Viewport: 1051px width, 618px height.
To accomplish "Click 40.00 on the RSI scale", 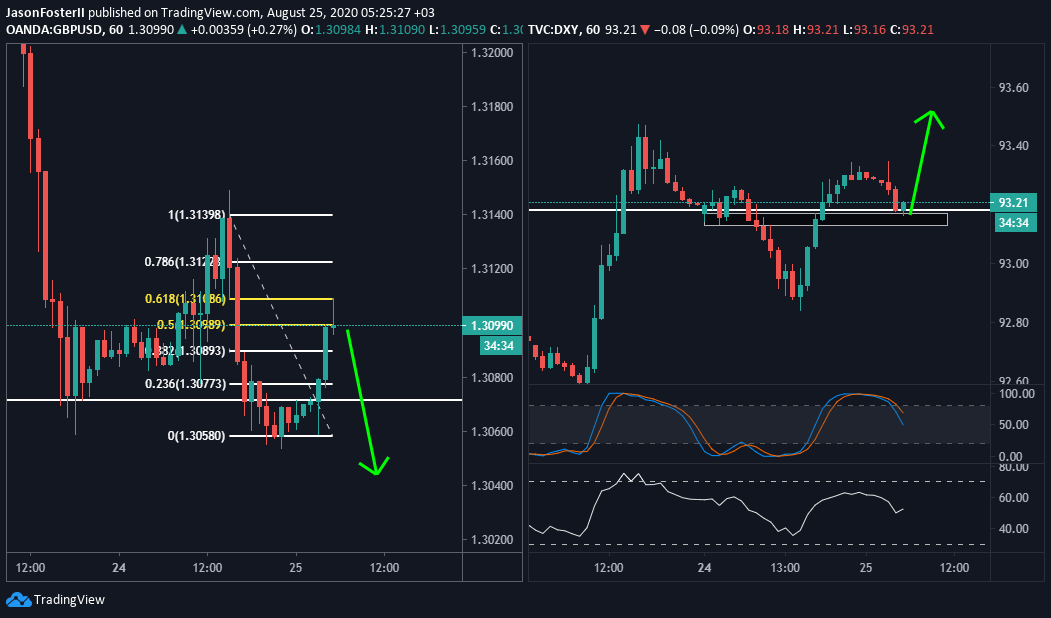I will pyautogui.click(x=1013, y=528).
